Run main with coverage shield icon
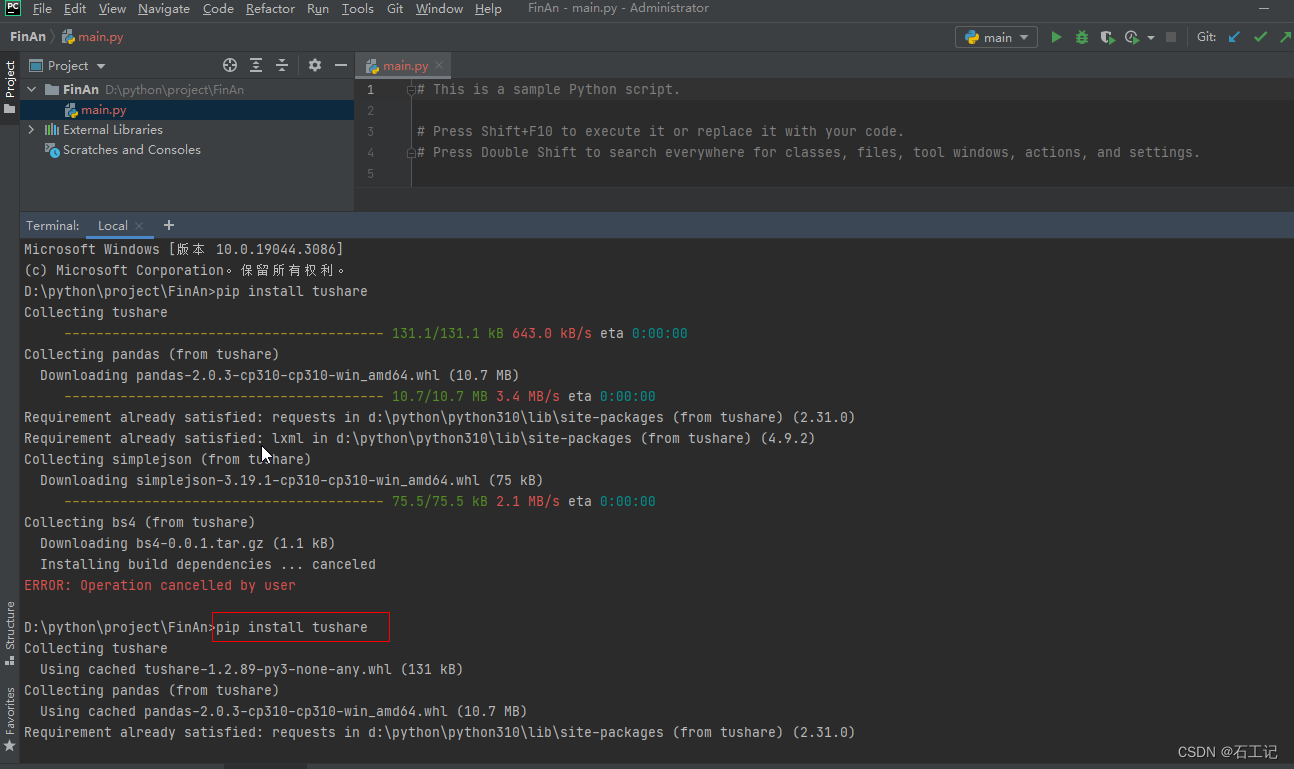The width and height of the screenshot is (1294, 769). pos(1107,37)
